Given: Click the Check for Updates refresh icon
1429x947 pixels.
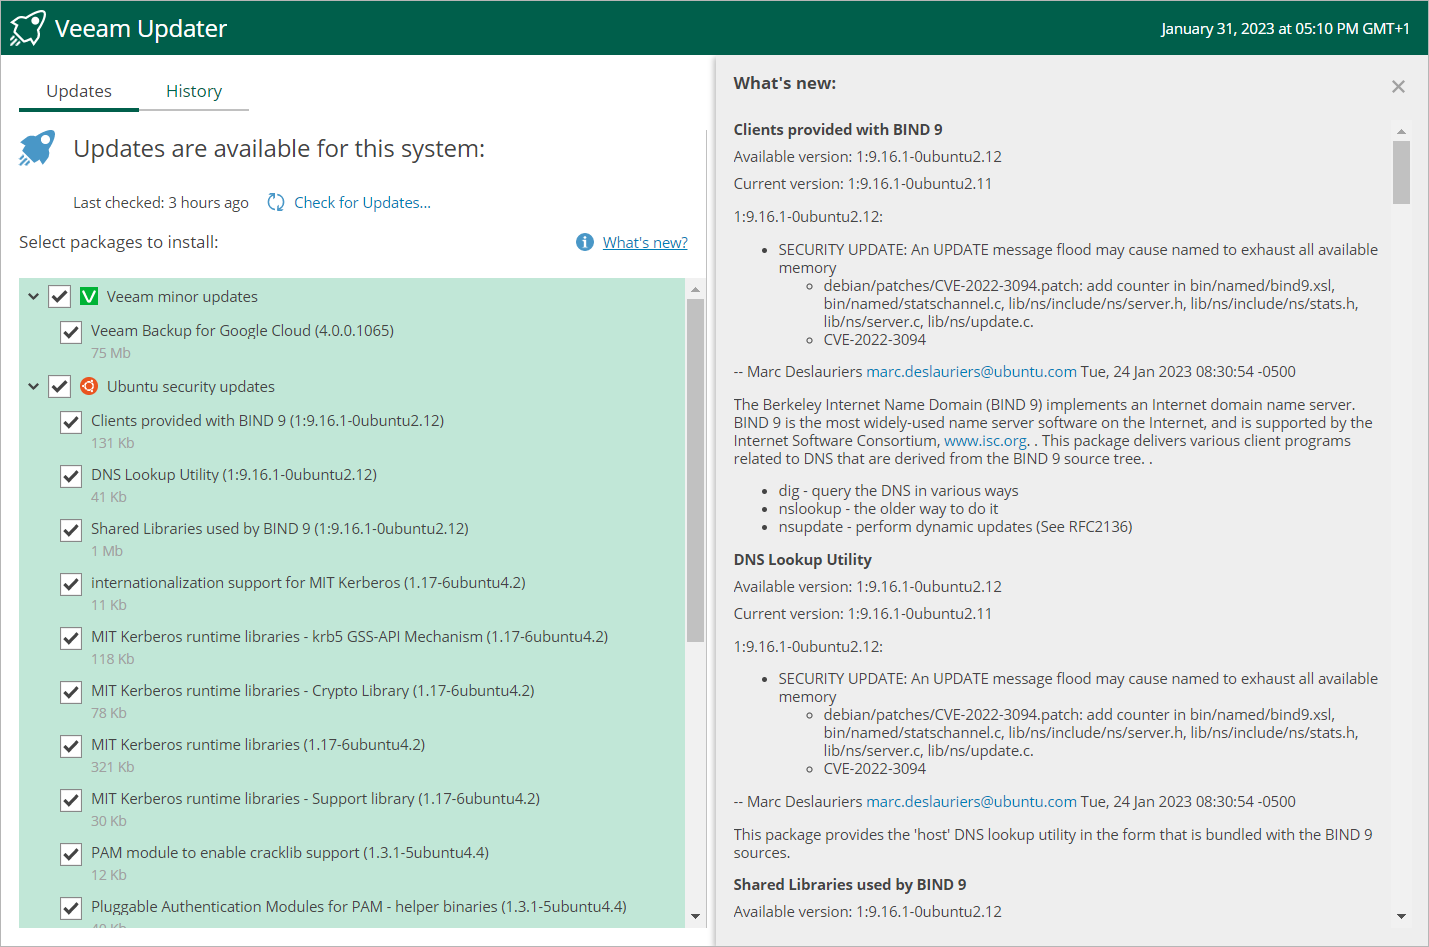Looking at the screenshot, I should (x=276, y=202).
